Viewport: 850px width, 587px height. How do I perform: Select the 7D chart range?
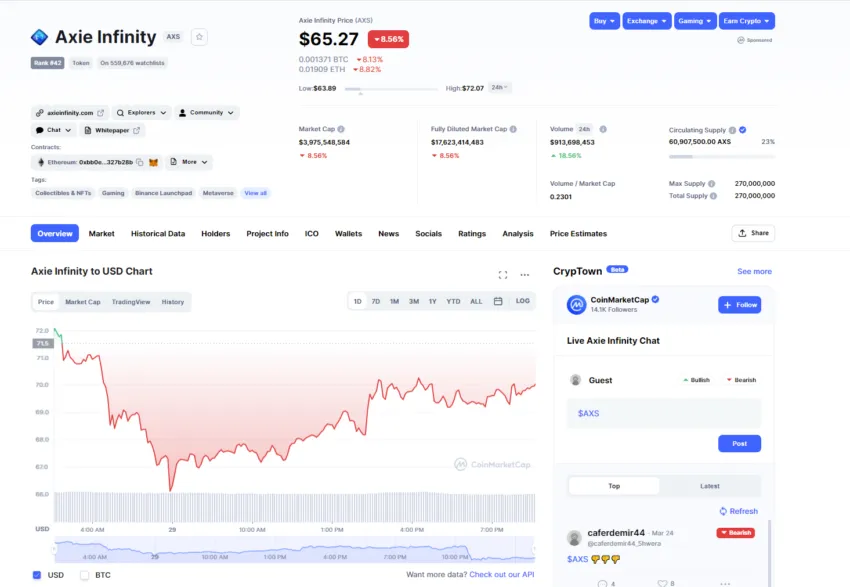[x=376, y=301]
